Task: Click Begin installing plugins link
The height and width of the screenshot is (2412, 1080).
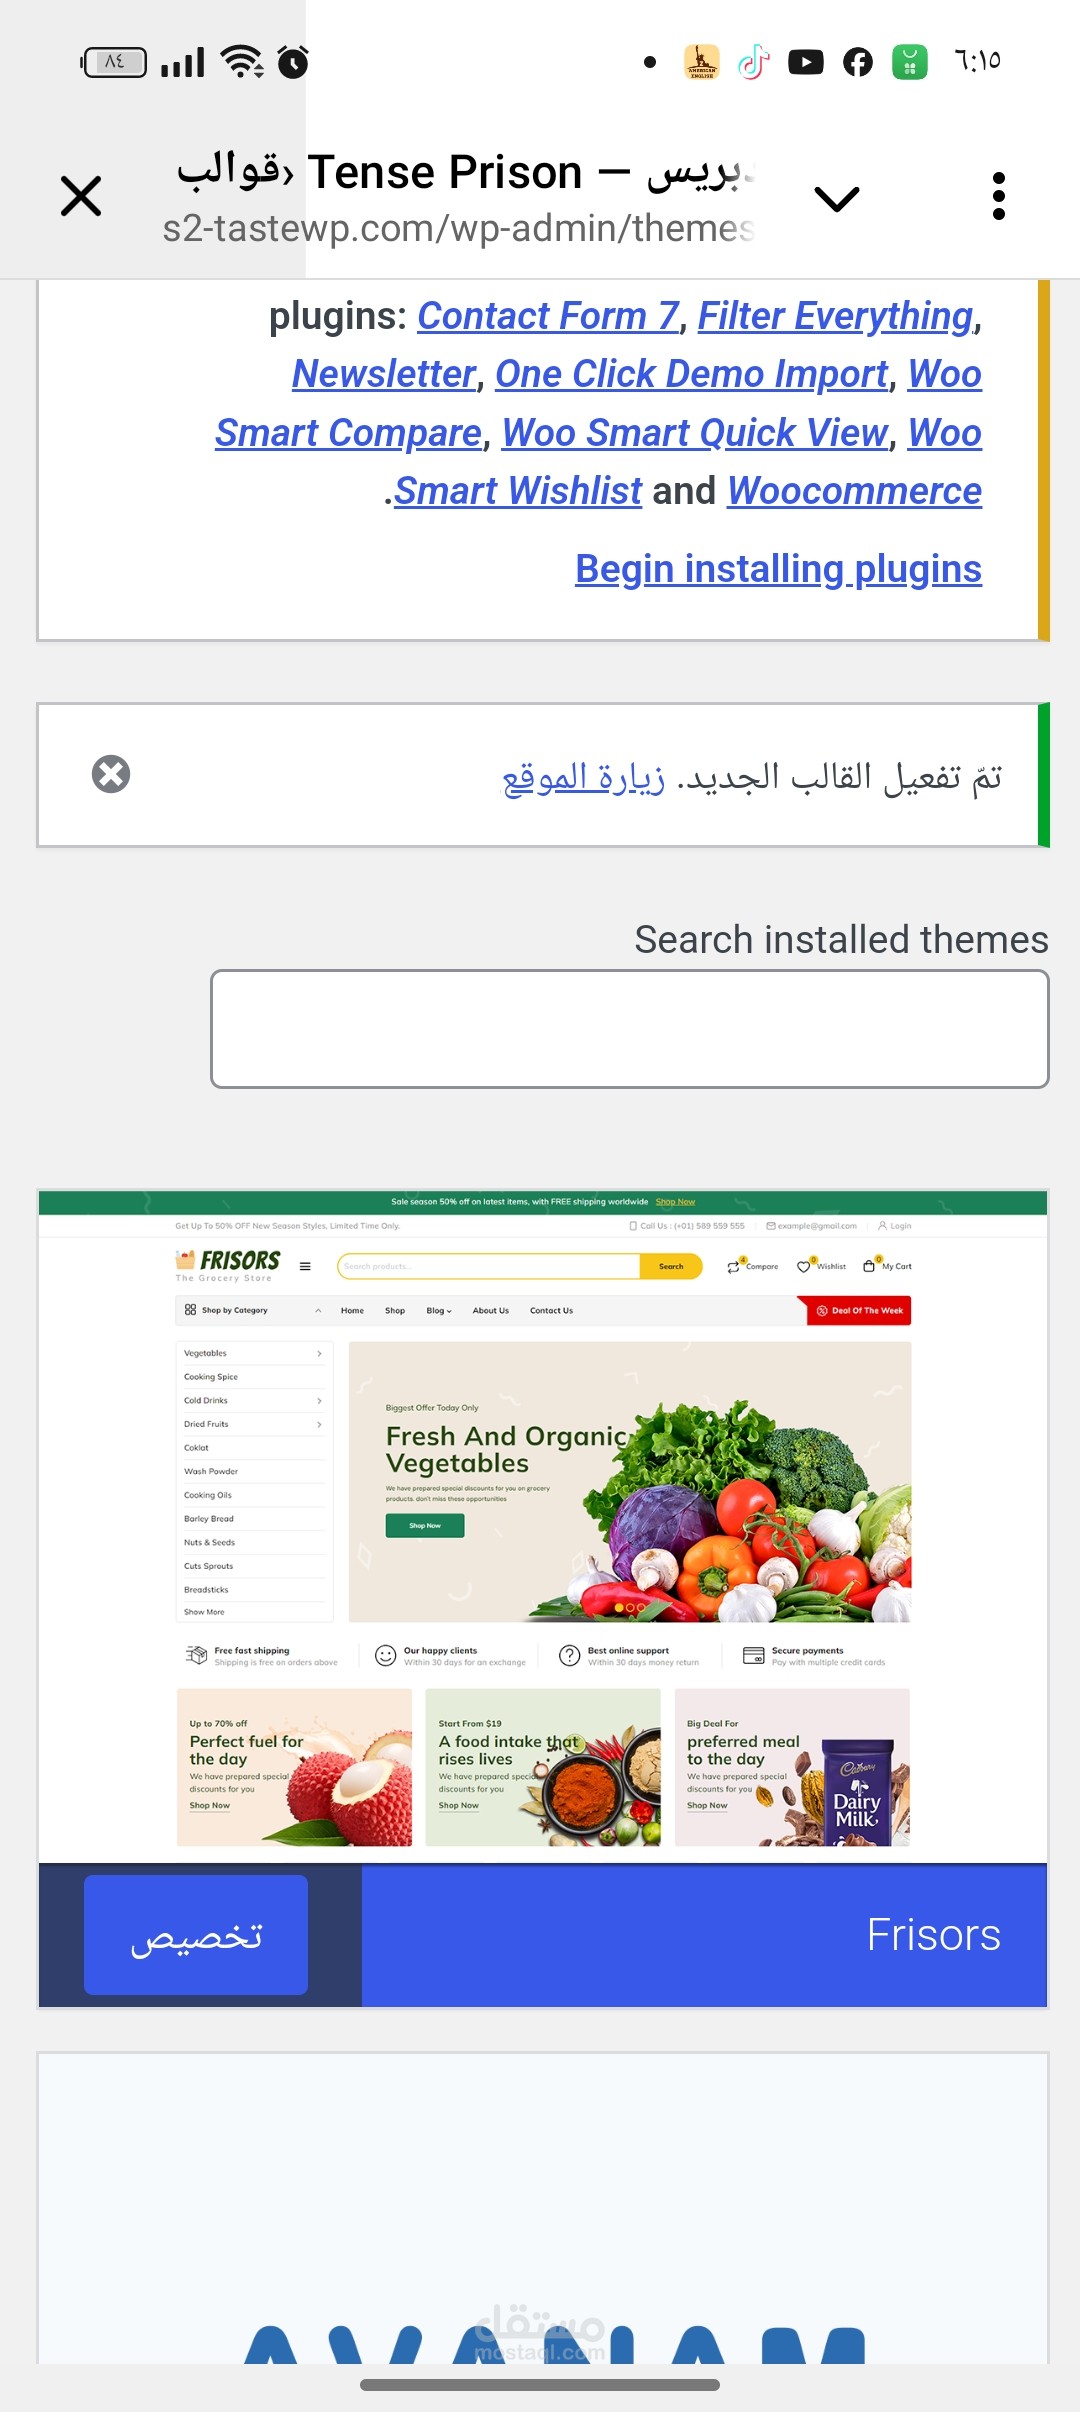Action: tap(778, 569)
